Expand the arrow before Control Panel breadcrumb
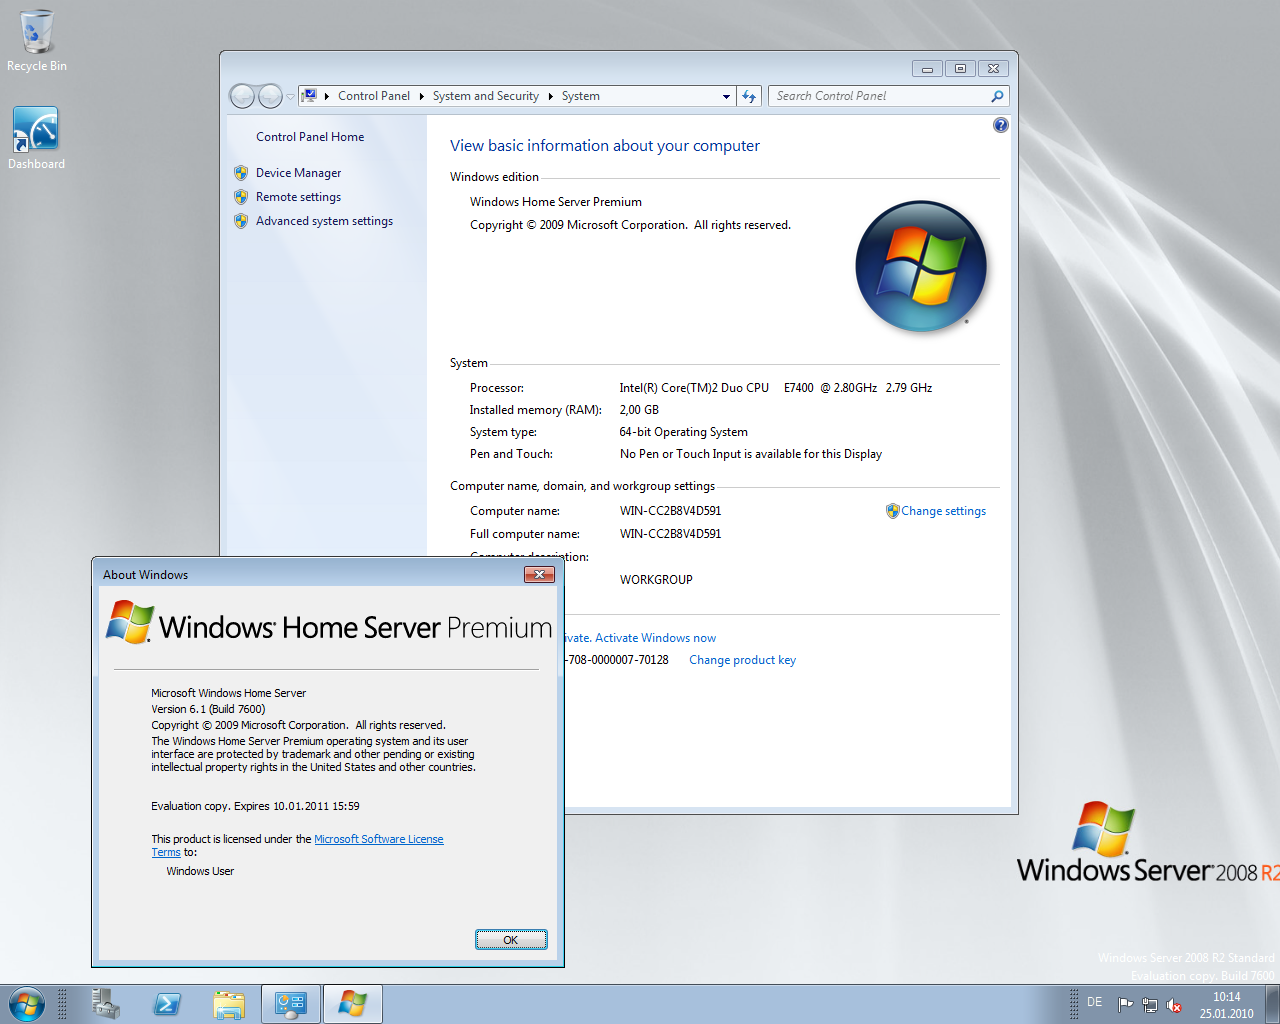Viewport: 1280px width, 1024px height. pyautogui.click(x=327, y=96)
